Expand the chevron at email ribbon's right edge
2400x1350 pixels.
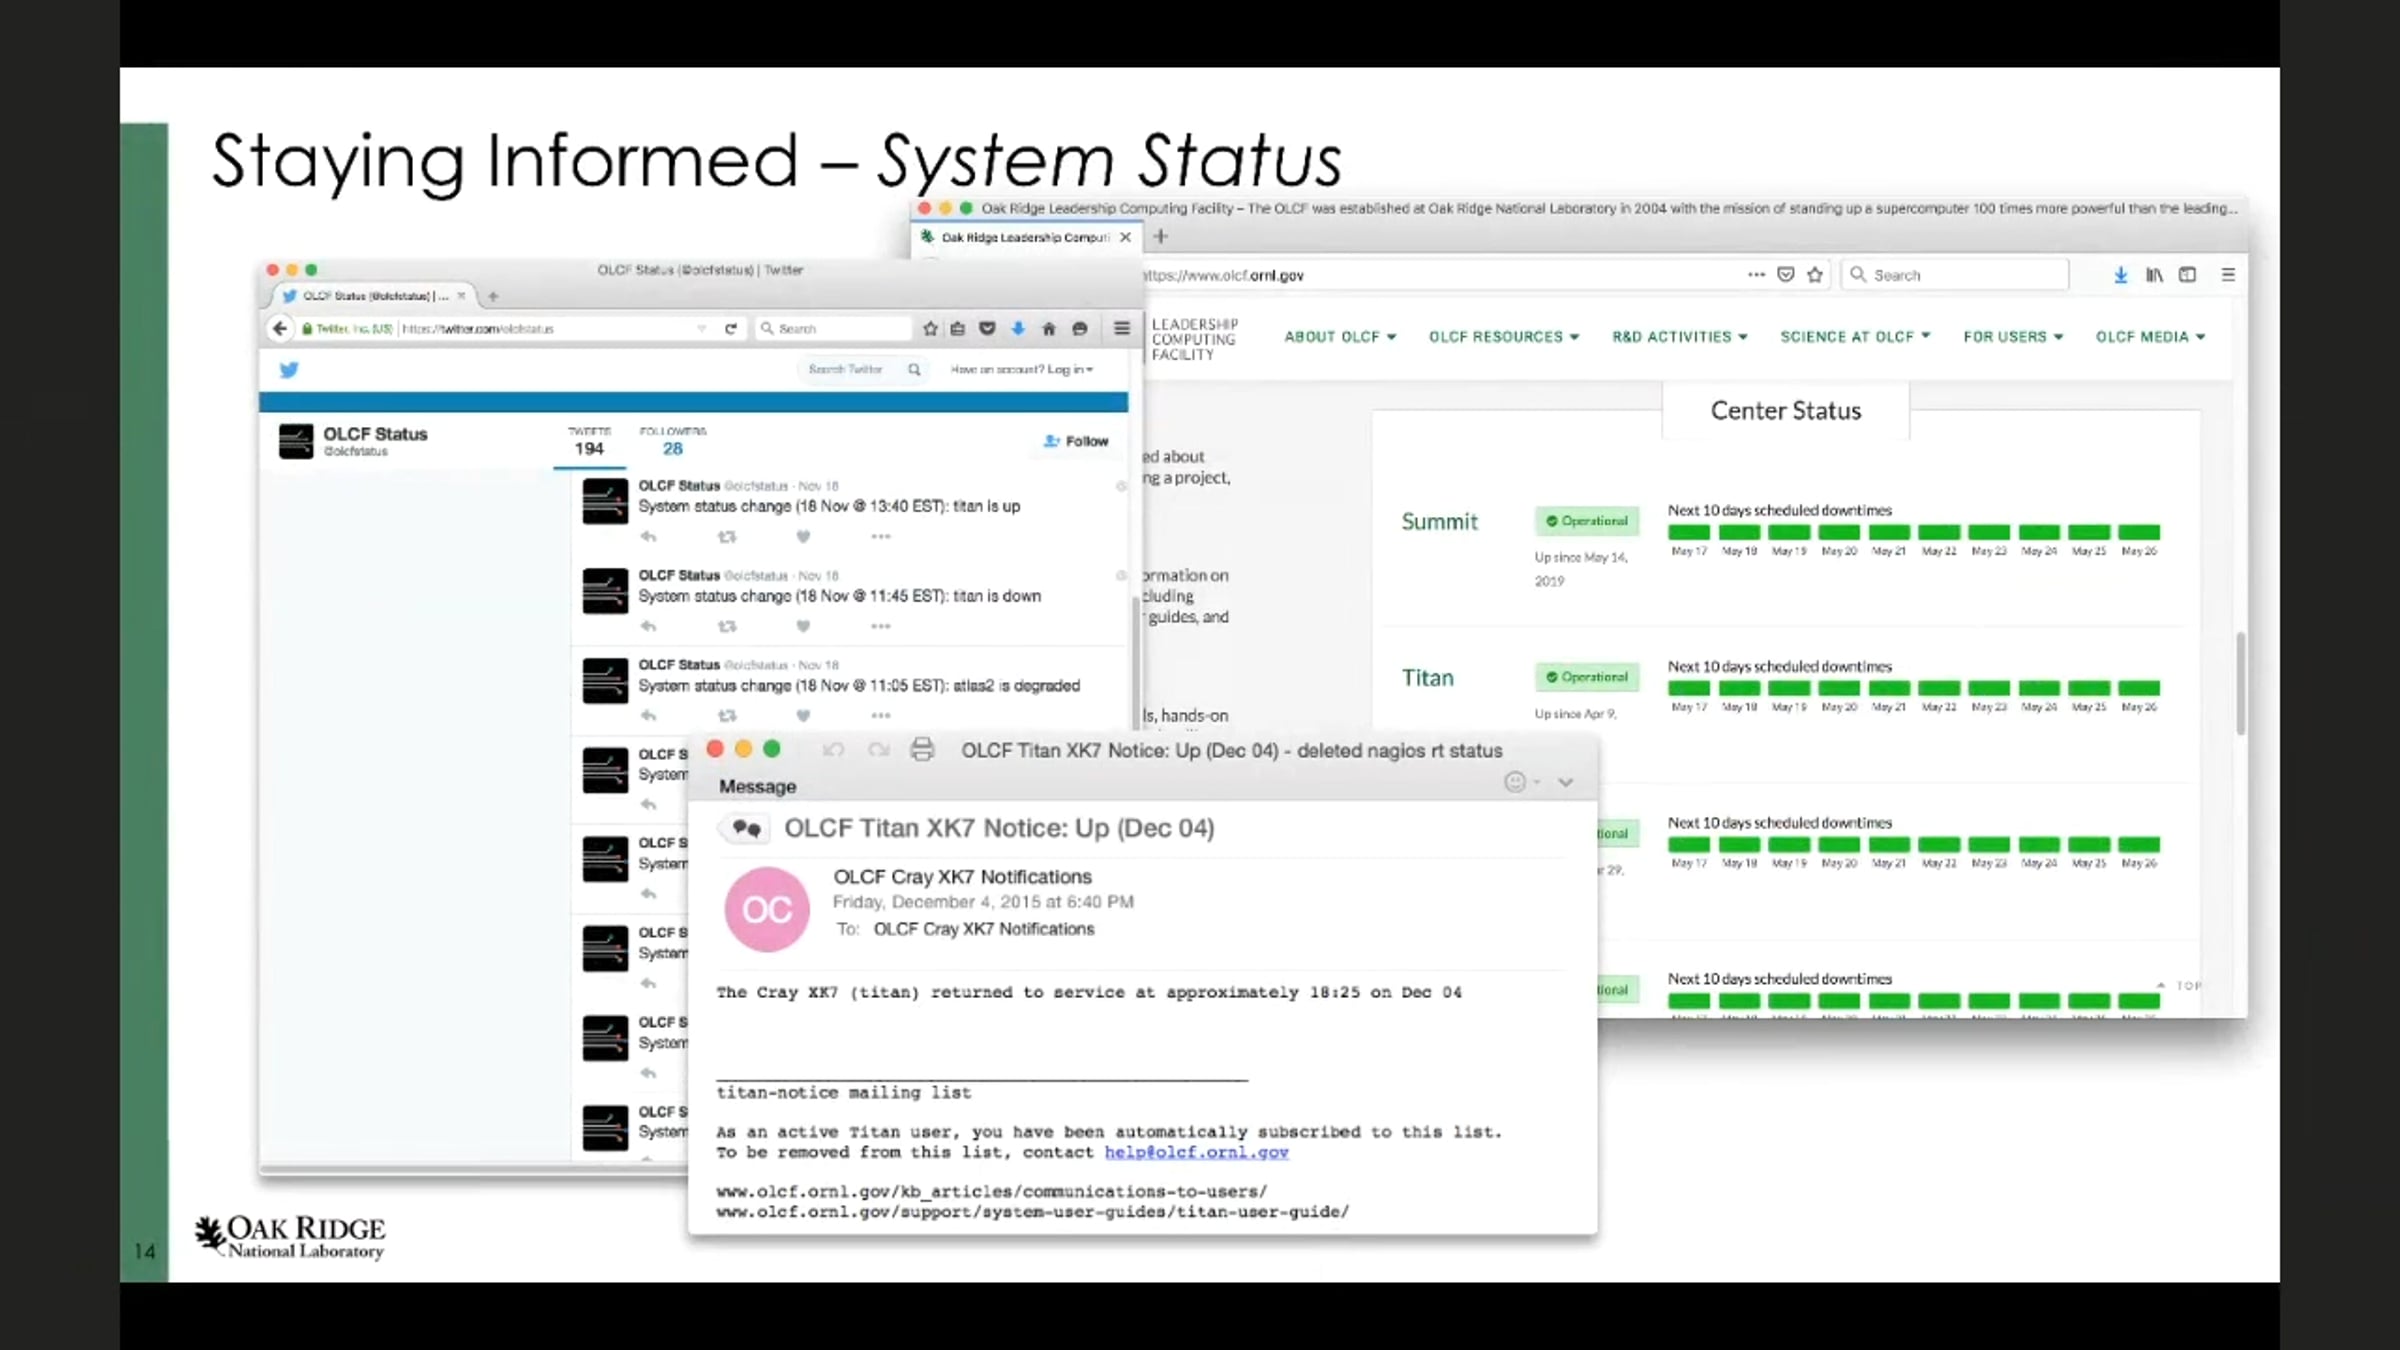tap(1566, 782)
